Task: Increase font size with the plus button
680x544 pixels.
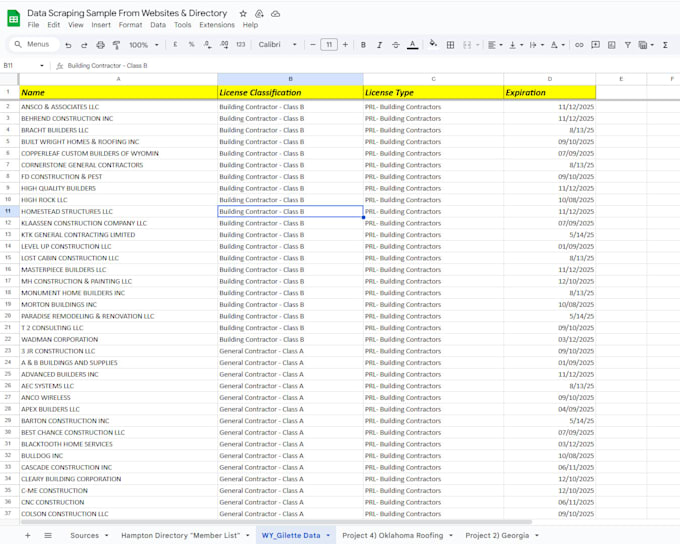Action: pyautogui.click(x=345, y=44)
